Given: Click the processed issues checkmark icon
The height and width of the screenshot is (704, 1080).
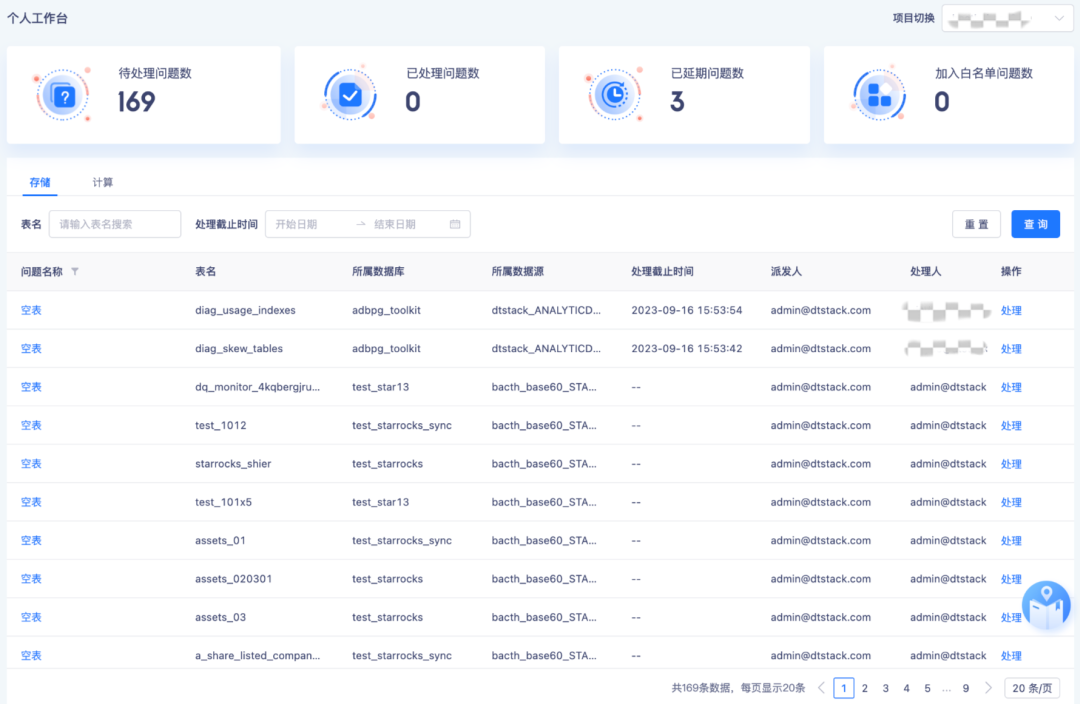Looking at the screenshot, I should coord(350,96).
